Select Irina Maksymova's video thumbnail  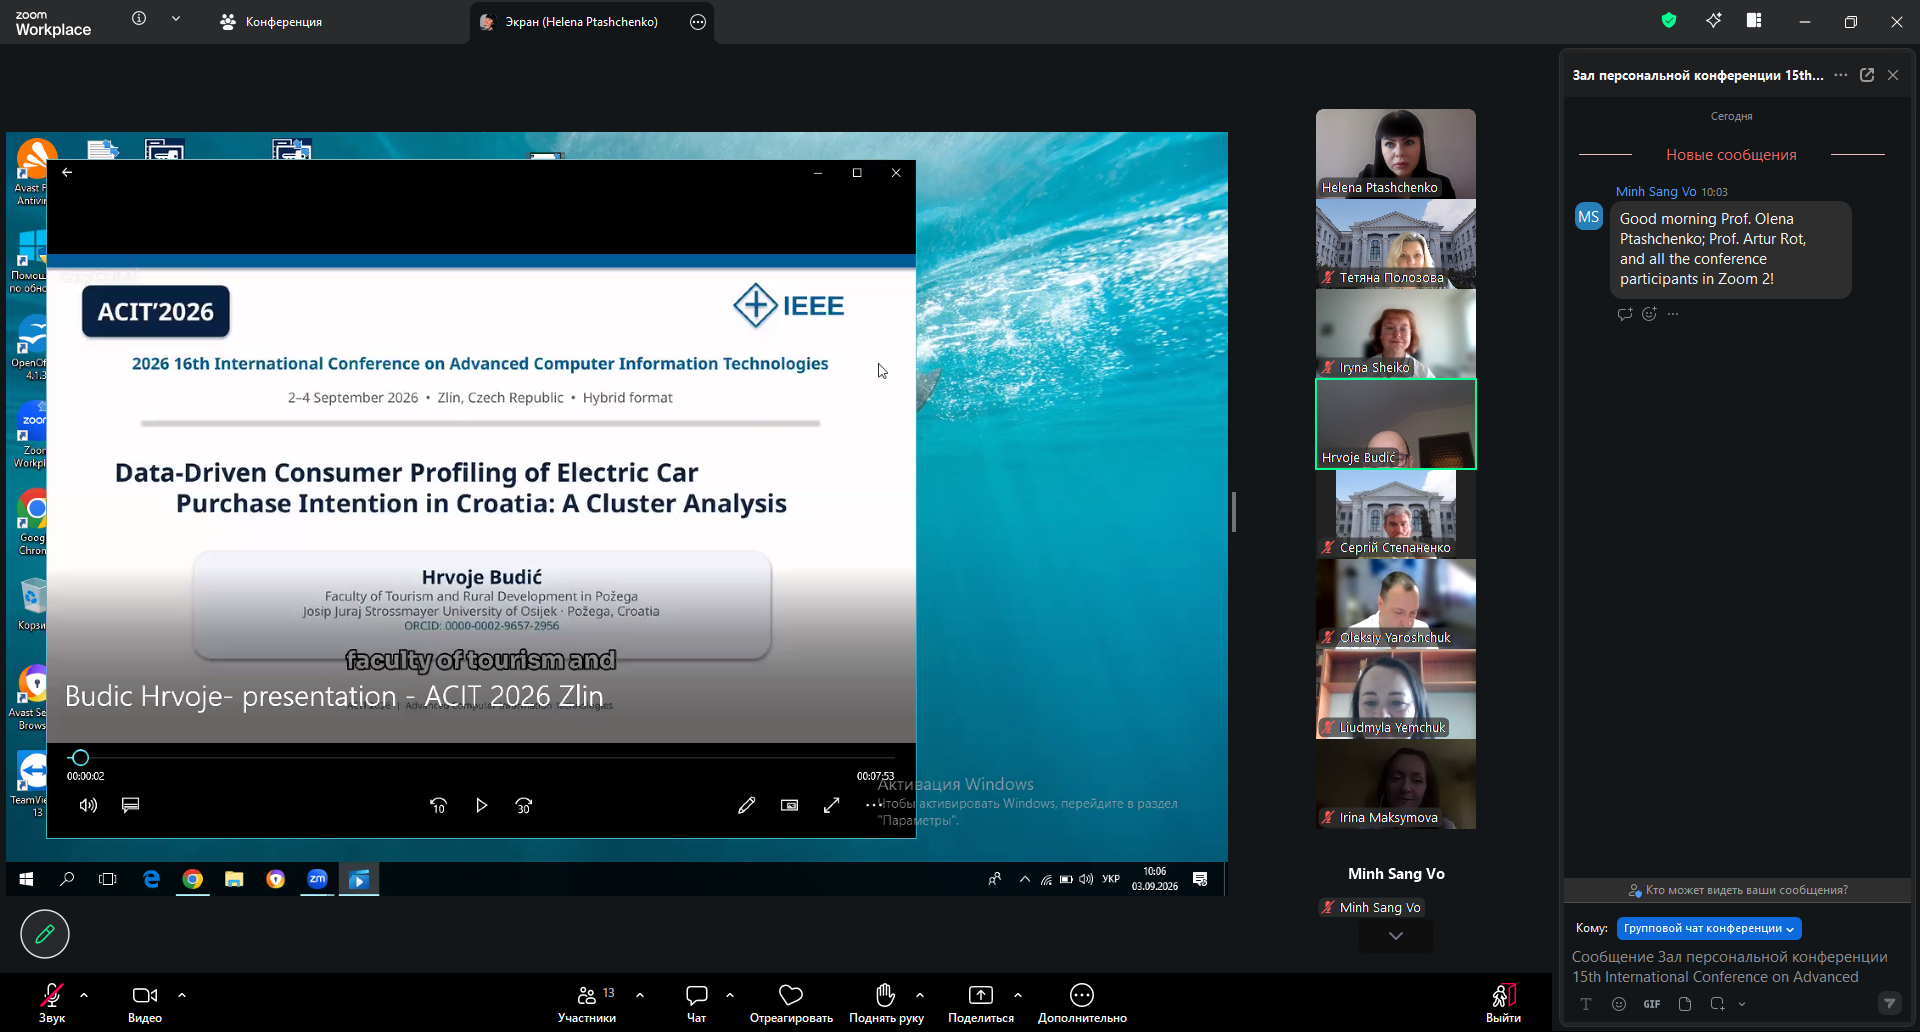1396,783
